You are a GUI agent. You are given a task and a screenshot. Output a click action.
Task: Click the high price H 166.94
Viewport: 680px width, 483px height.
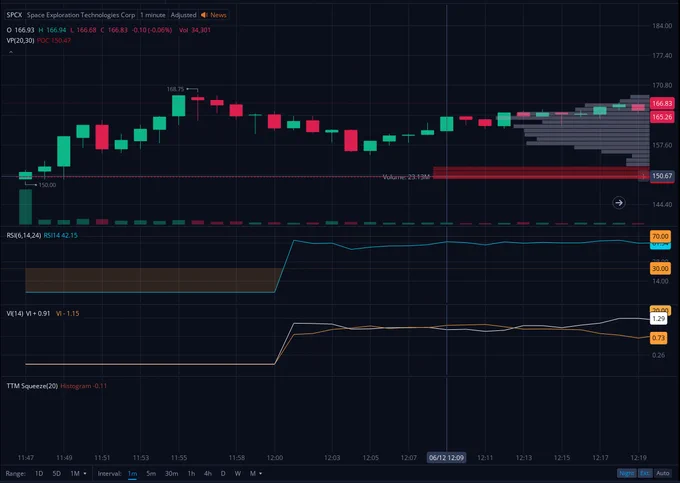point(52,30)
